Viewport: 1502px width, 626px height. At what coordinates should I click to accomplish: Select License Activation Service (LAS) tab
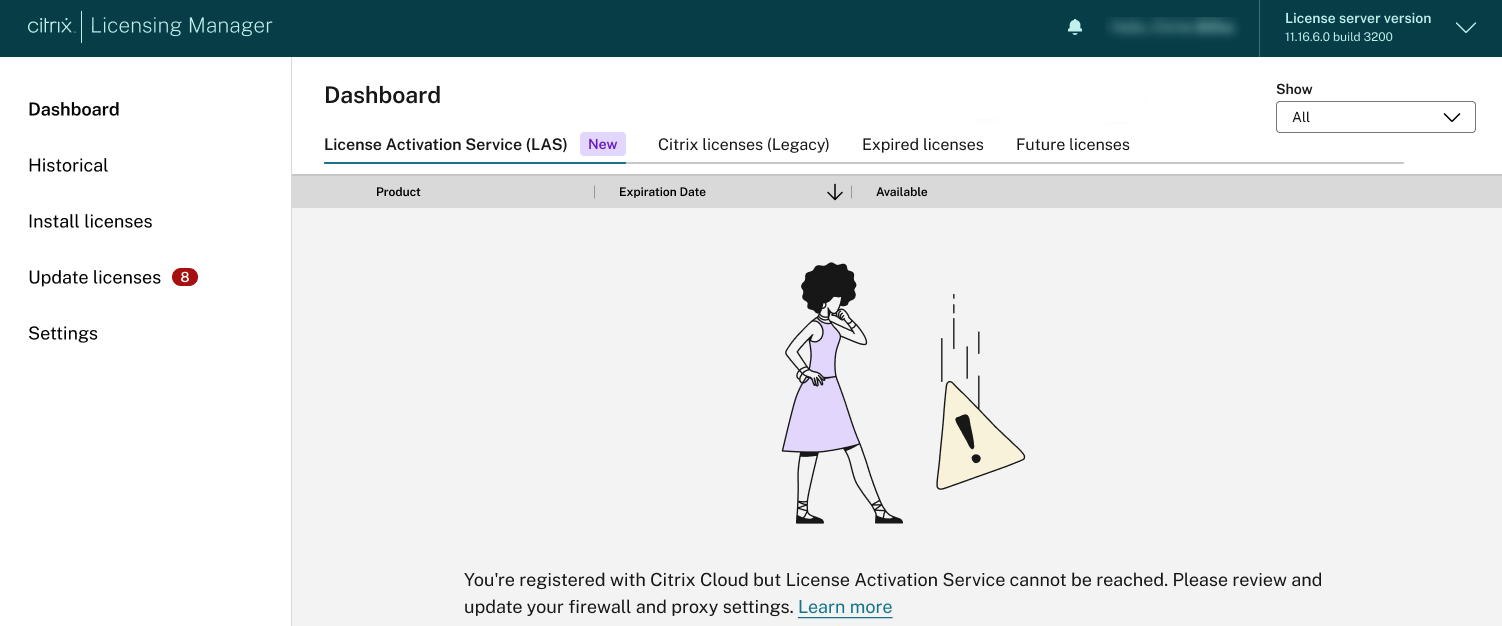(x=445, y=144)
